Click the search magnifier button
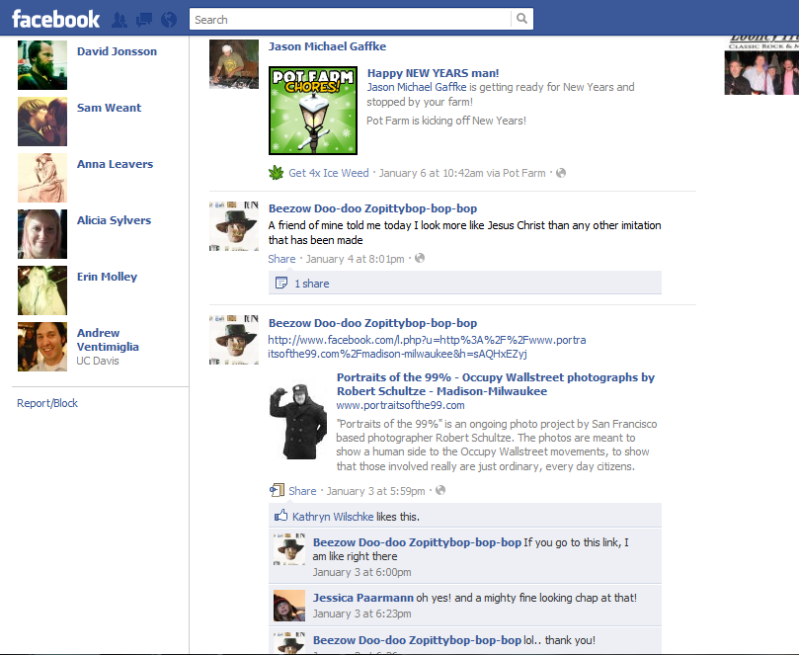This screenshot has width=799, height=655. pyautogui.click(x=521, y=19)
